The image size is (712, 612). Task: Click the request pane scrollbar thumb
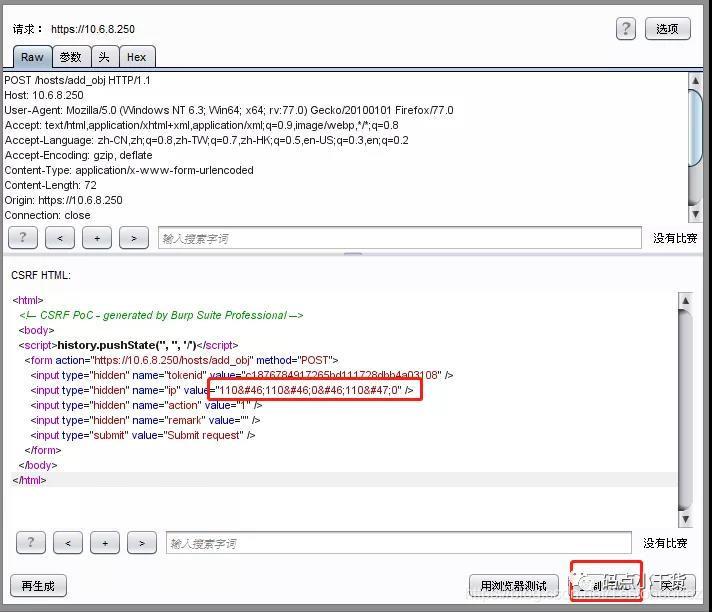point(695,128)
